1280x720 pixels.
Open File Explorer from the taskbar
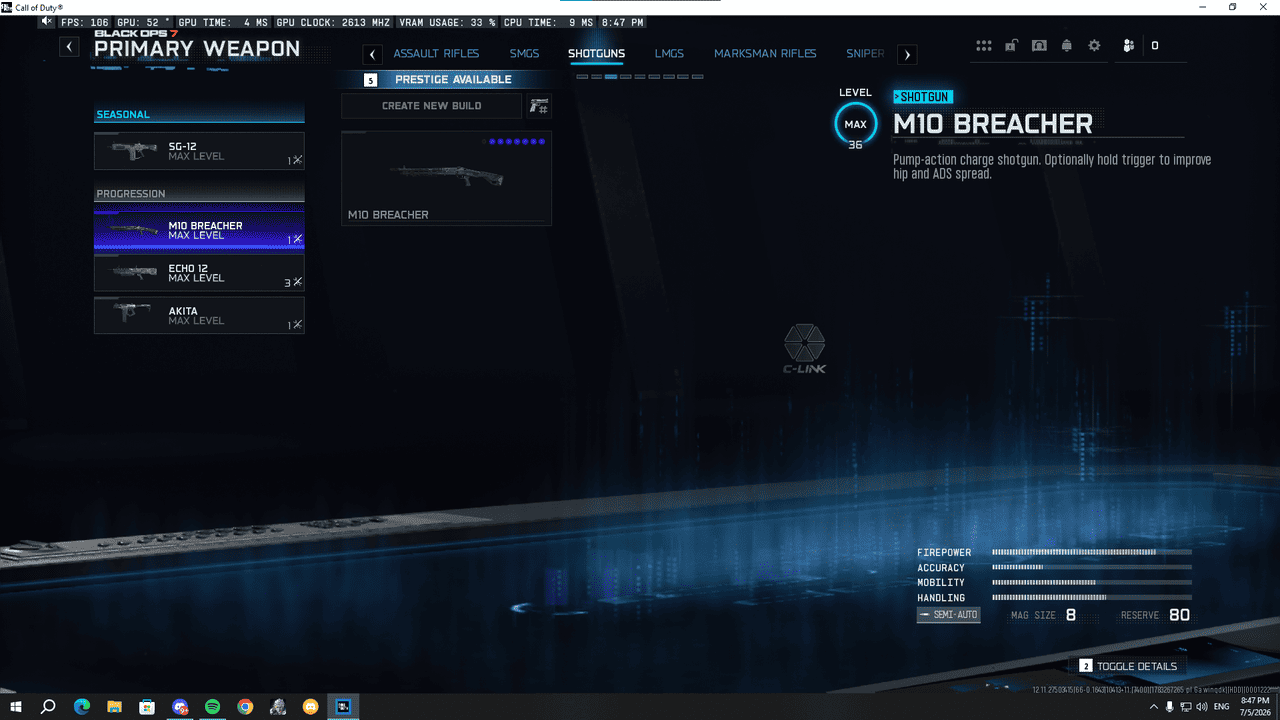click(x=114, y=707)
